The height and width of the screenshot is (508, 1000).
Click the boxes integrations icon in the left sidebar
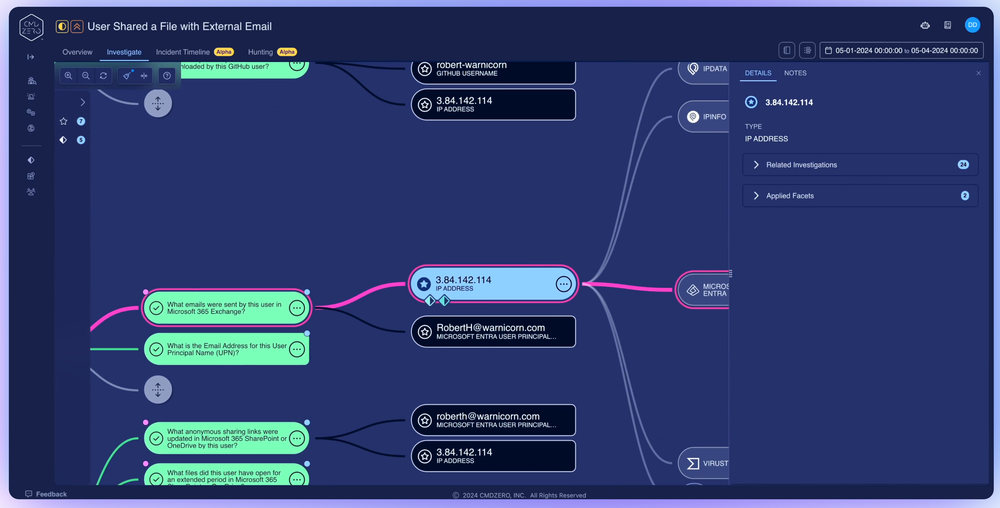[31, 176]
